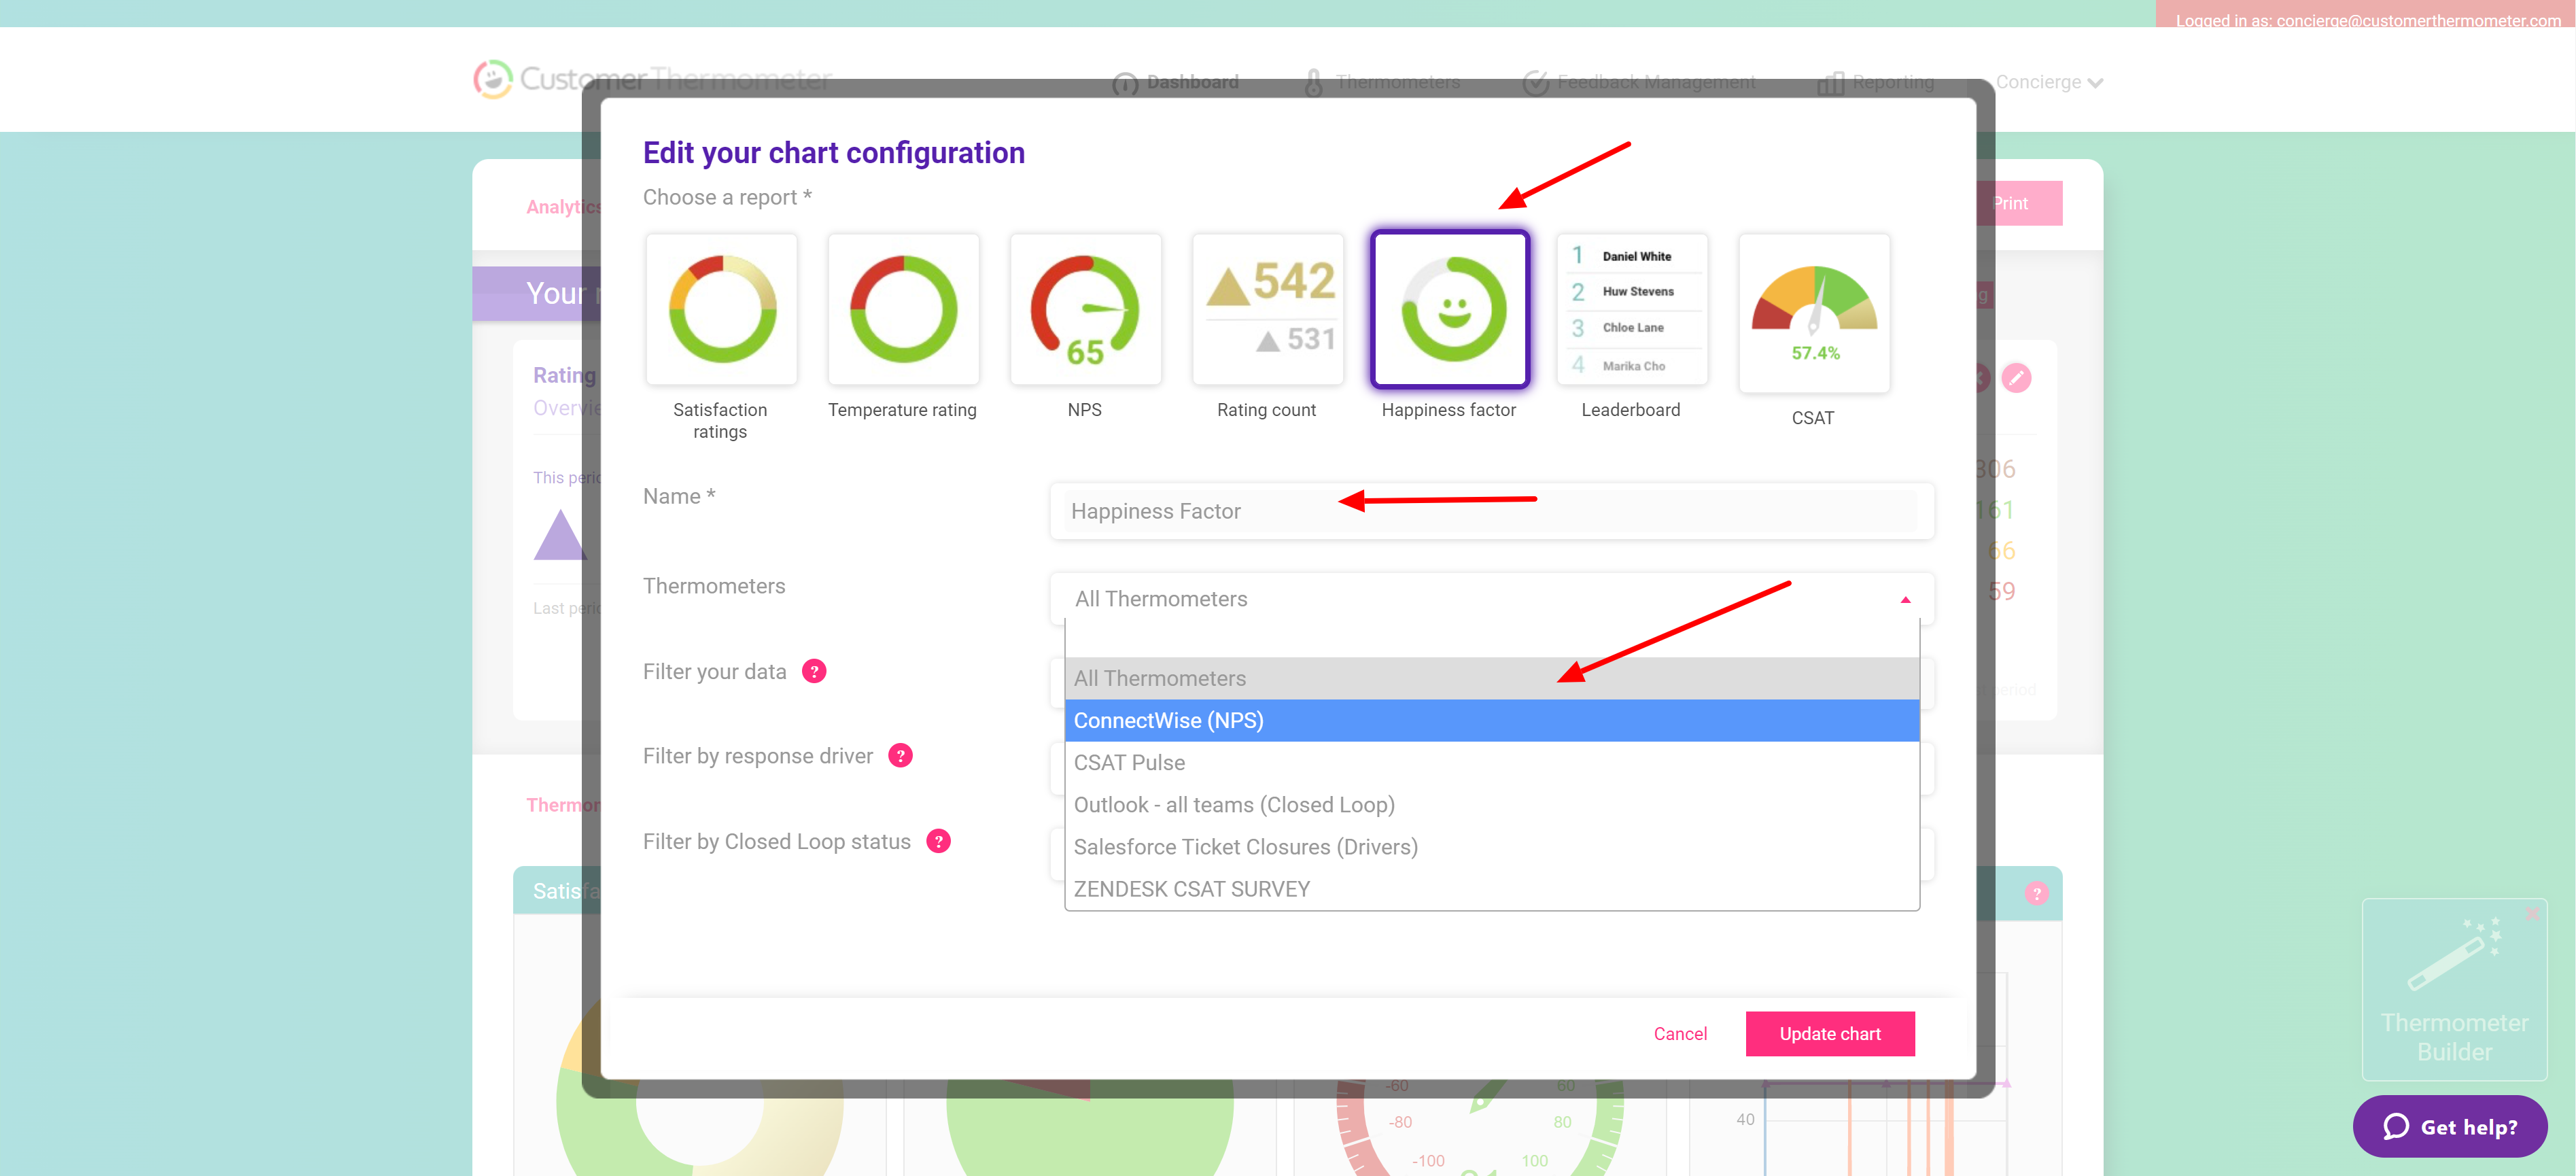
Task: Open help for Filter by Closed Loop status
Action: (x=938, y=841)
